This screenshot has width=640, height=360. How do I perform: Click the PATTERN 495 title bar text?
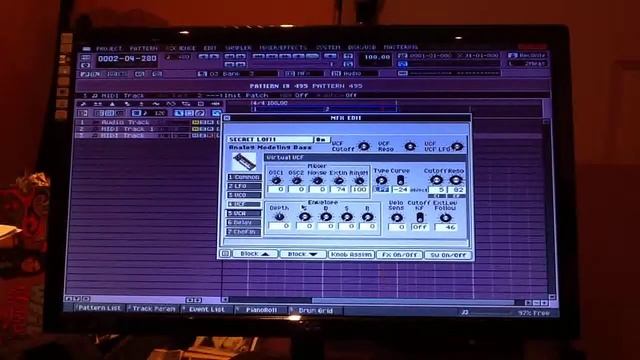coord(306,86)
